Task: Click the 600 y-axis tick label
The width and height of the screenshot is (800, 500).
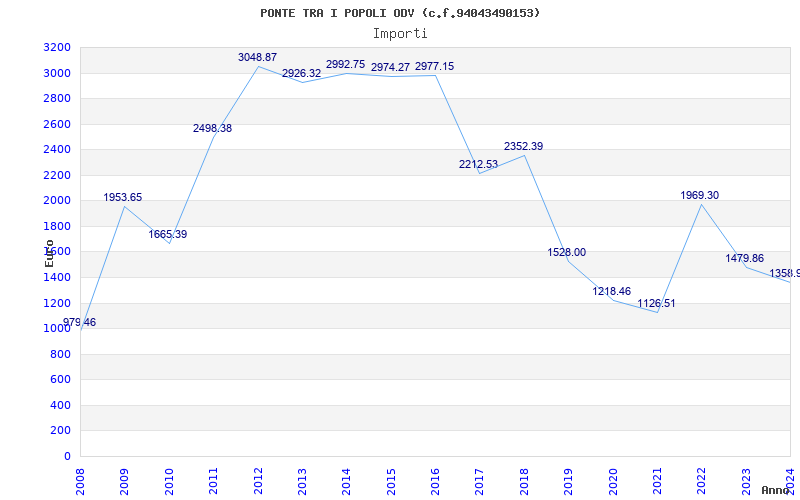Action: point(61,380)
